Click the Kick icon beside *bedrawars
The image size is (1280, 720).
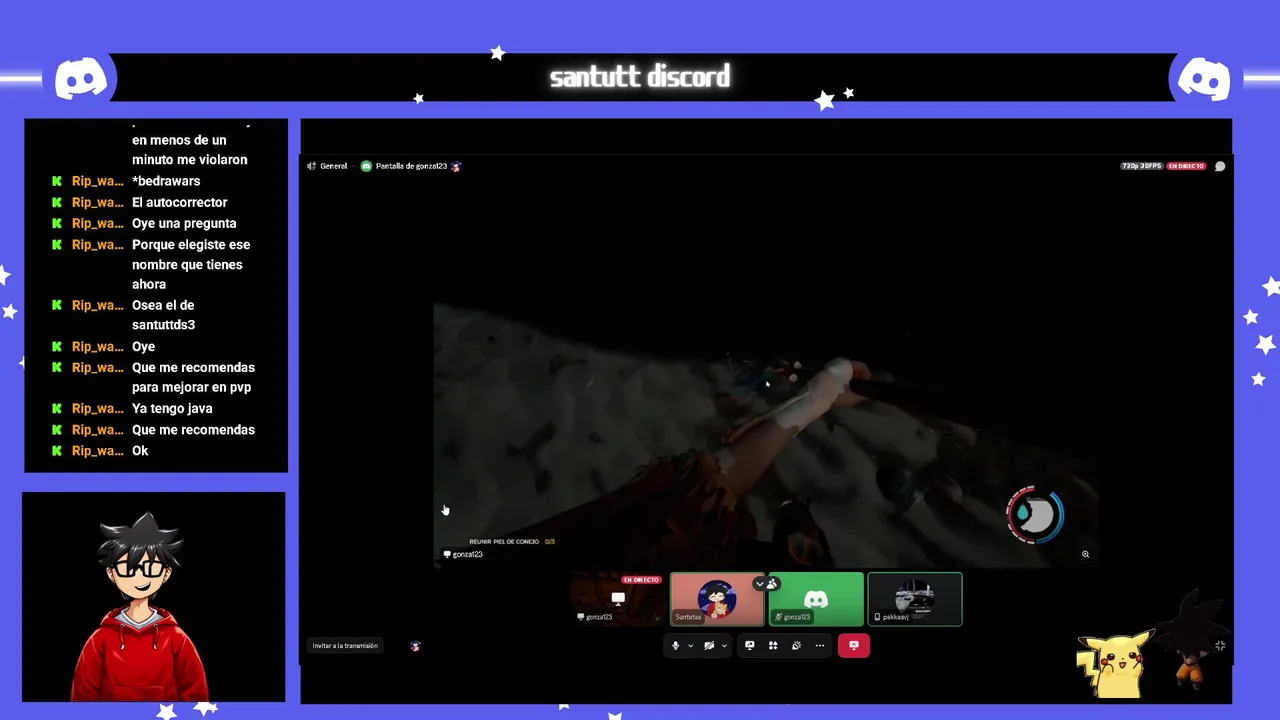click(57, 181)
